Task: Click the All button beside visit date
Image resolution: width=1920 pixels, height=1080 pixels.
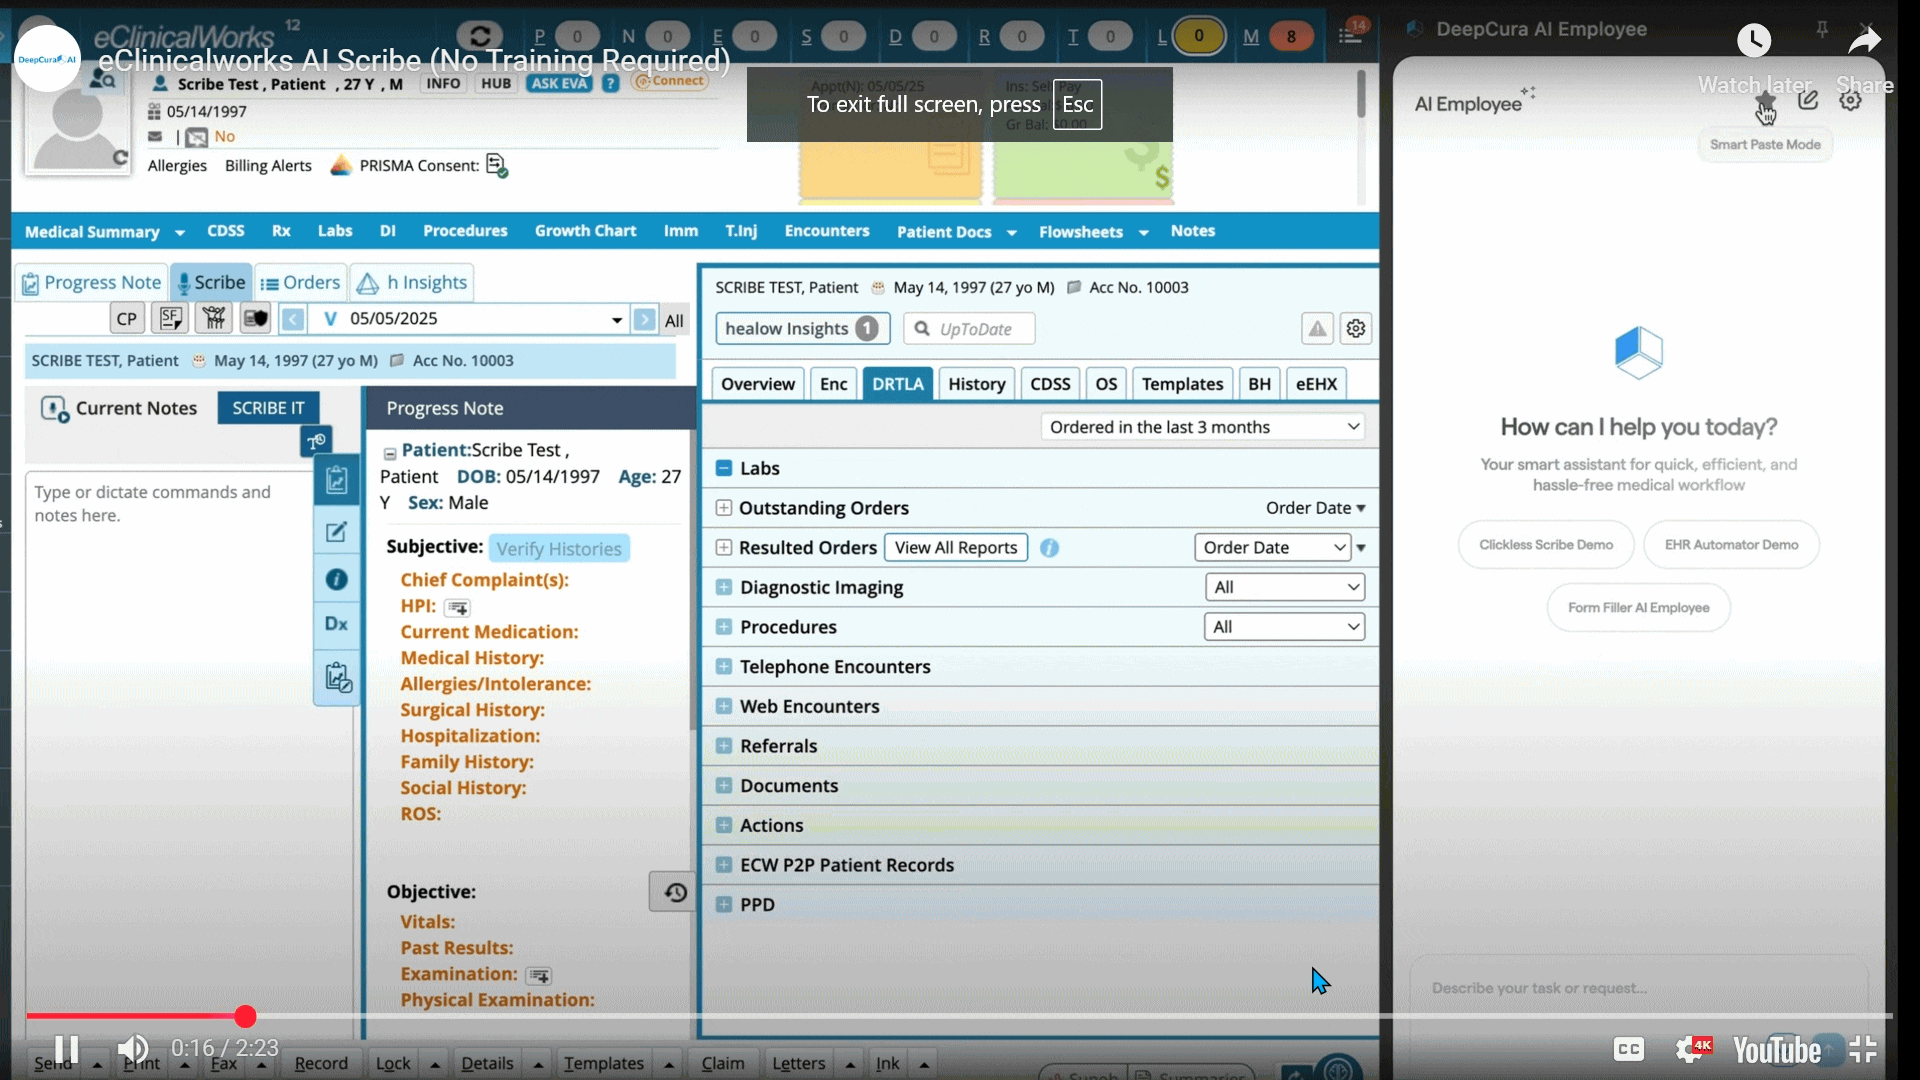Action: tap(674, 320)
